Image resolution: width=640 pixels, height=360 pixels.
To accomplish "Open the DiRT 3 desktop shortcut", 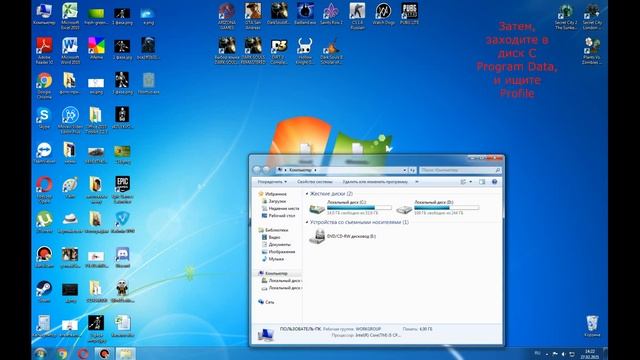I will pyautogui.click(x=279, y=50).
